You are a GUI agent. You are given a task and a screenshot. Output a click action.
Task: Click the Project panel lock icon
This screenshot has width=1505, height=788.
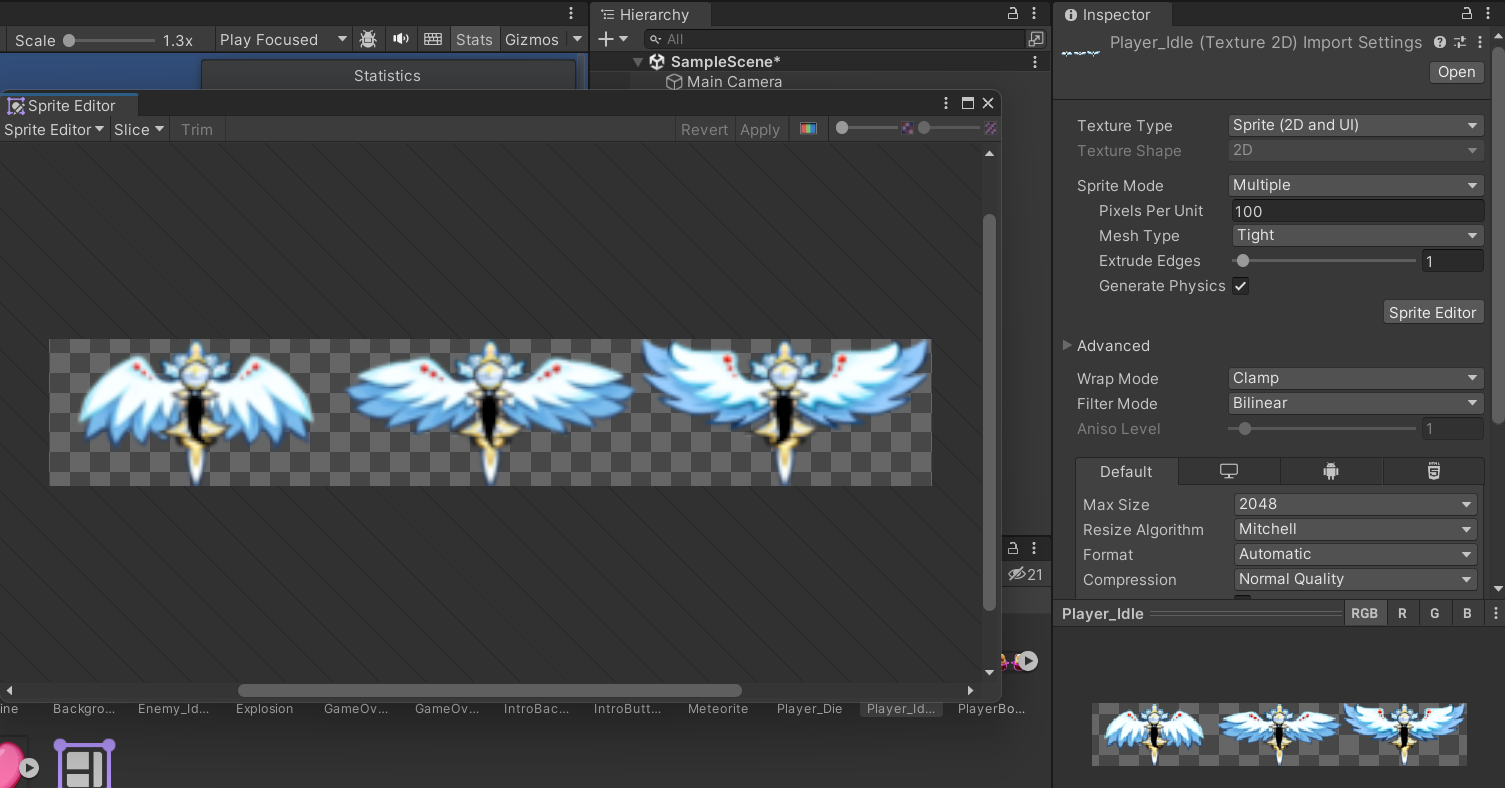point(1013,548)
